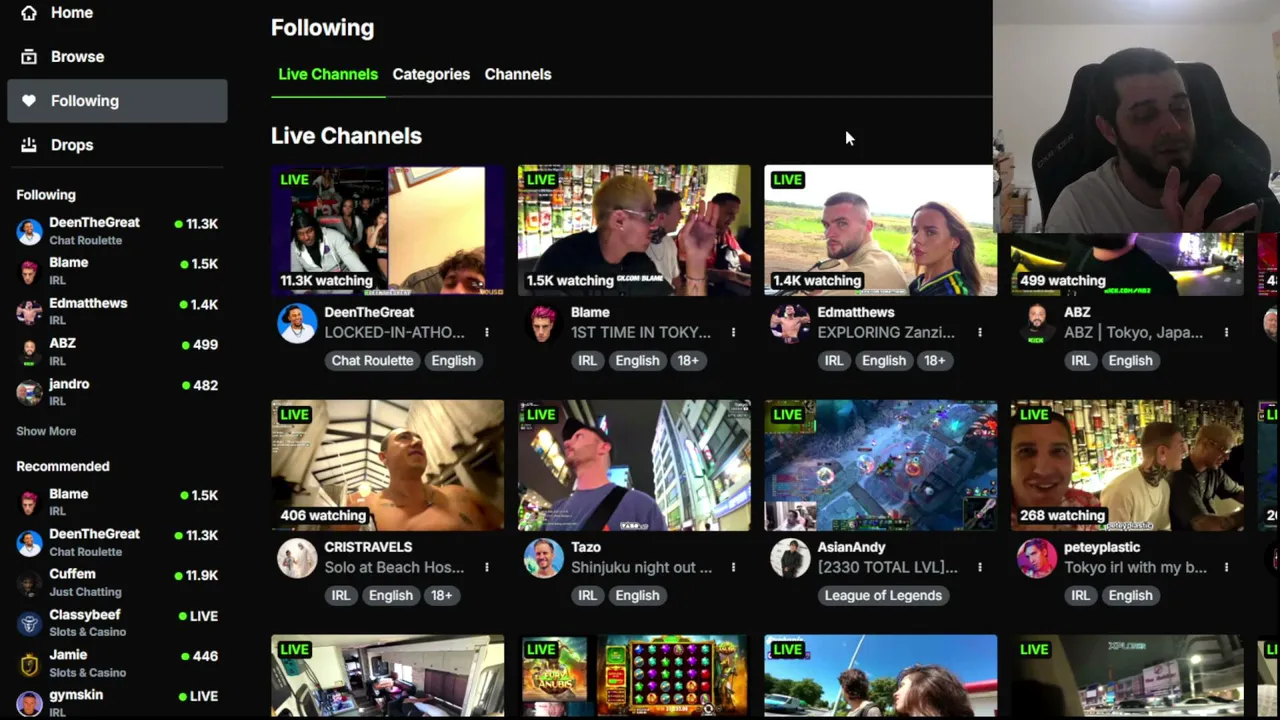
Task: Switch to the Live Channels tab
Action: (x=328, y=74)
